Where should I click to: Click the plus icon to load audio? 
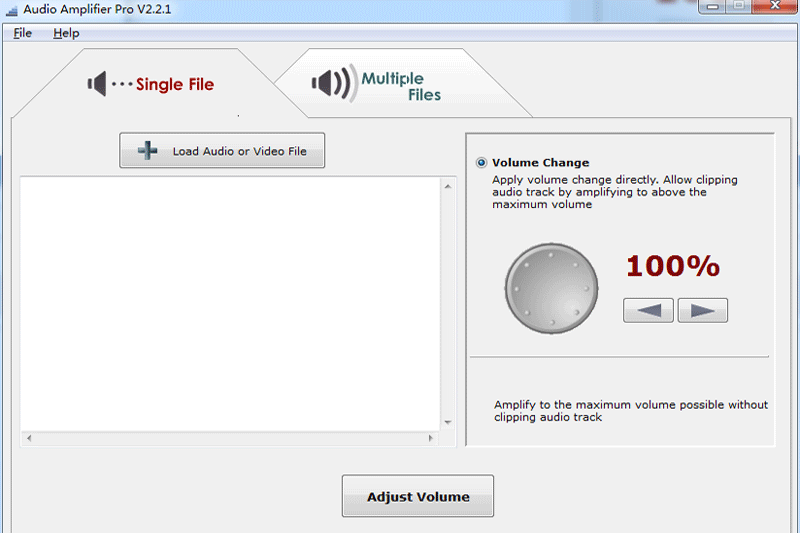click(x=148, y=151)
